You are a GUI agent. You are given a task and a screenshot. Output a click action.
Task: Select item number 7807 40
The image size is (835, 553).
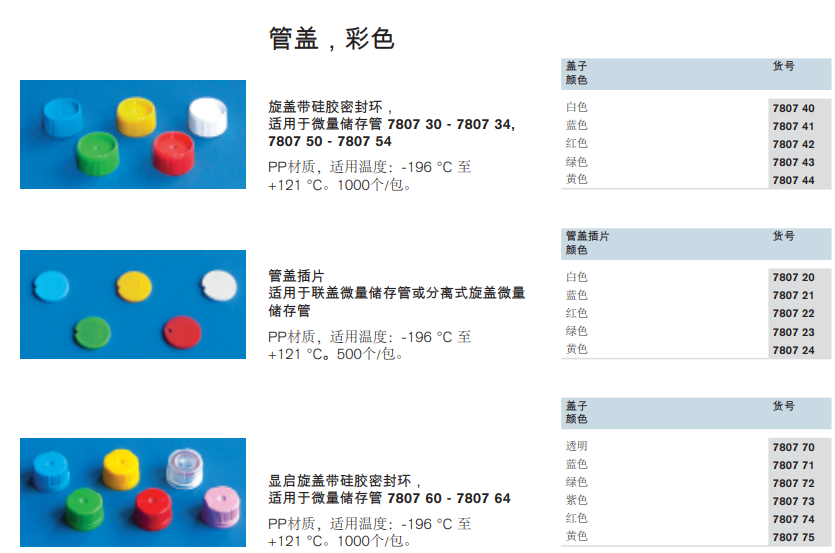793,108
